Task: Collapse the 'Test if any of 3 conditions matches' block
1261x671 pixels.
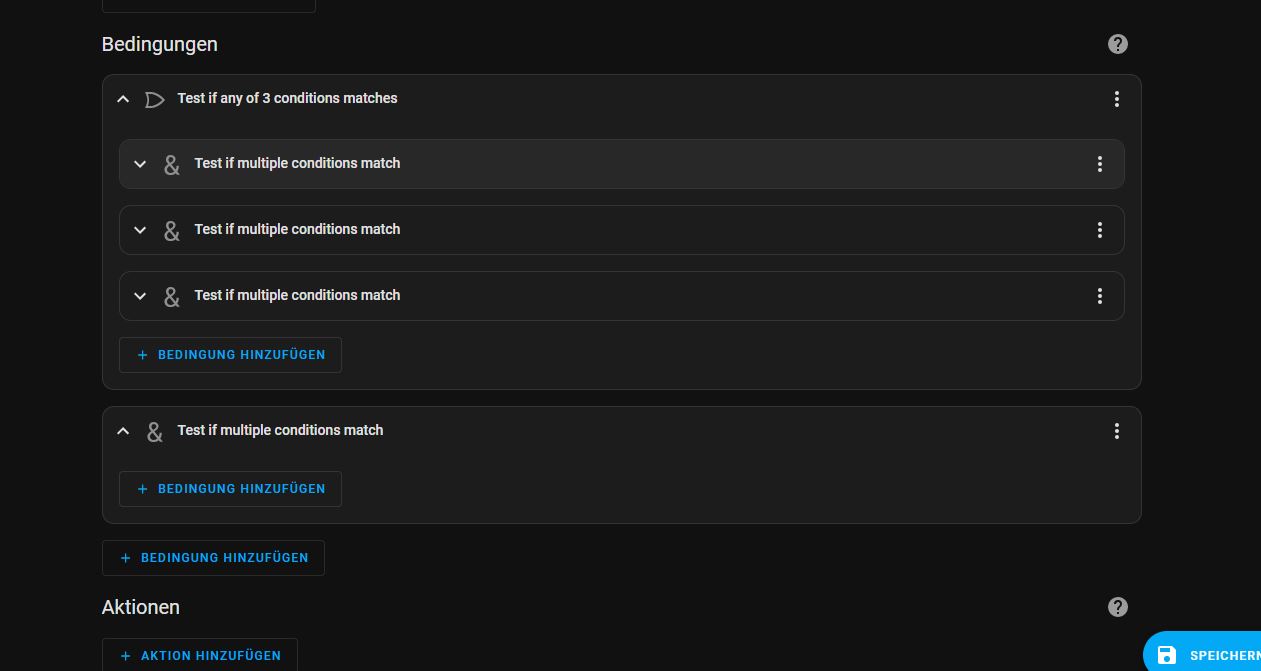Action: (123, 99)
